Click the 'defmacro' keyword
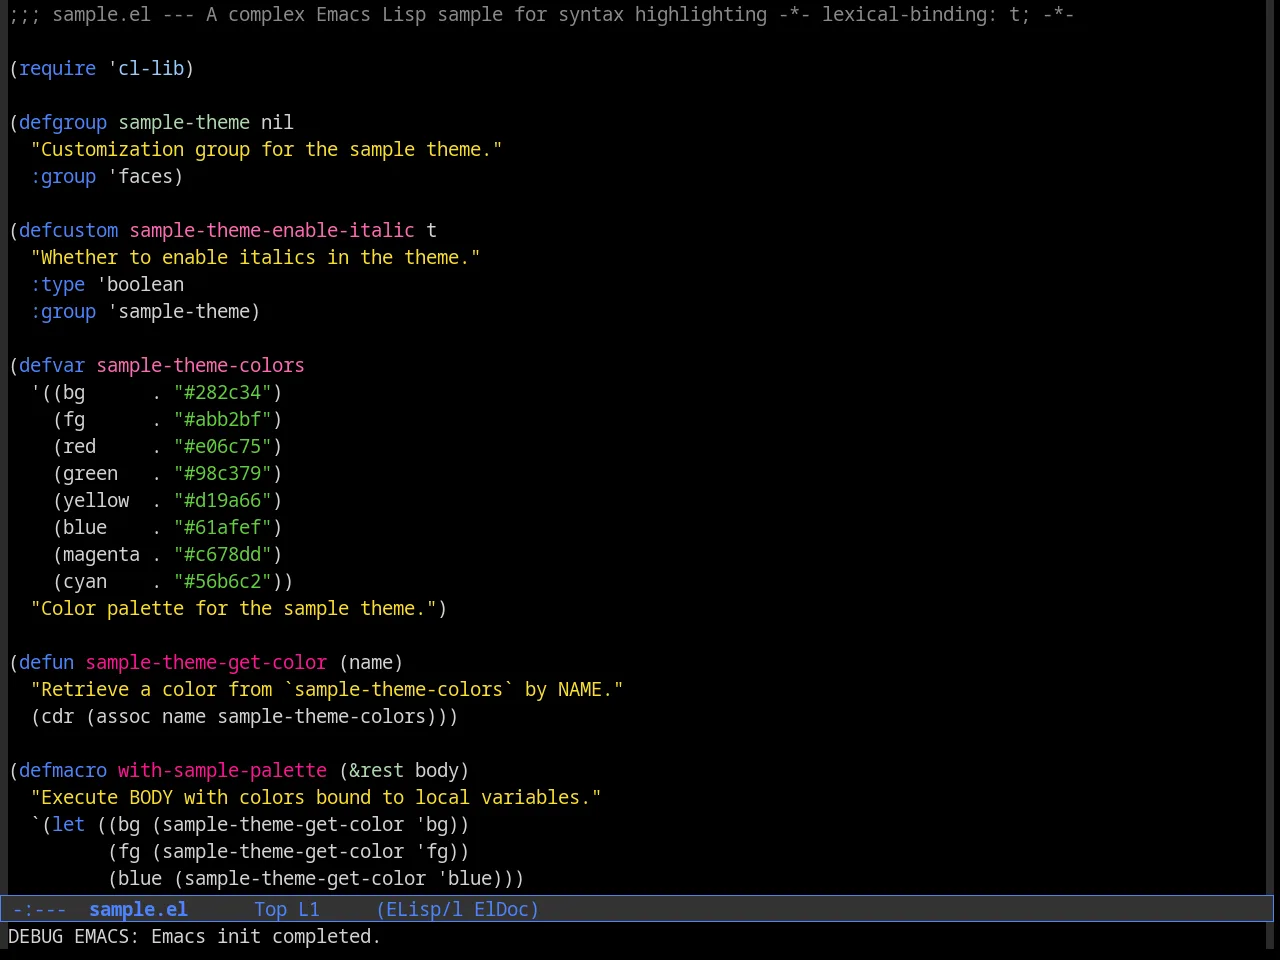The height and width of the screenshot is (960, 1280). point(63,770)
